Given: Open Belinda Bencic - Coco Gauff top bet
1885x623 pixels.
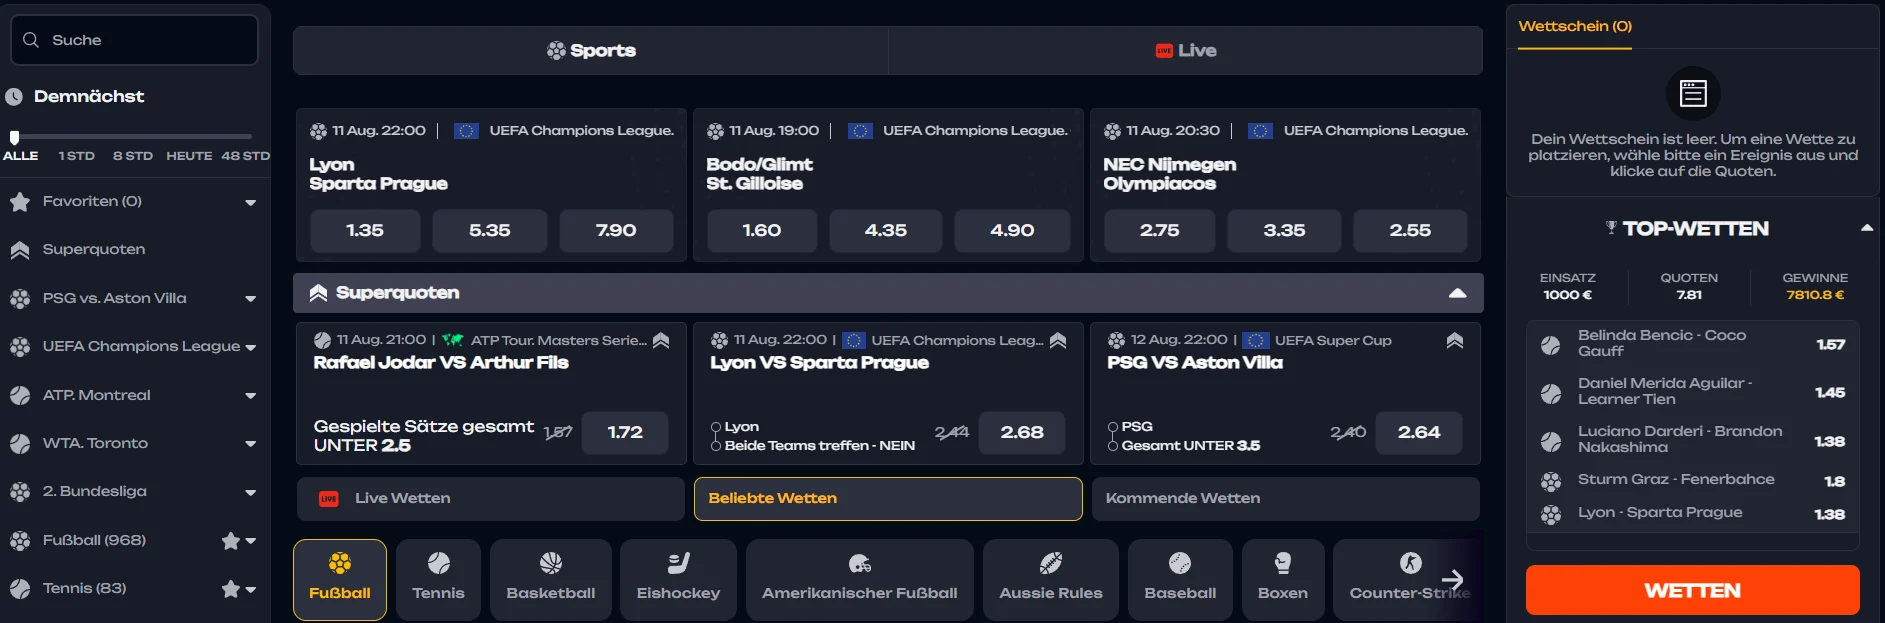Looking at the screenshot, I should [1692, 344].
